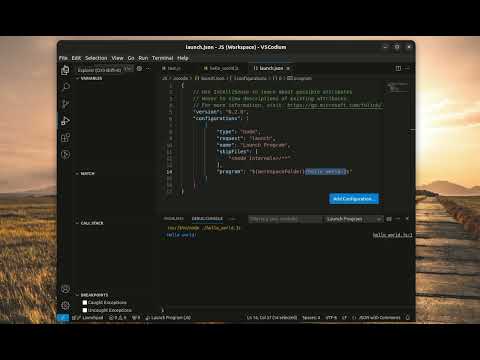The width and height of the screenshot is (480, 360).
Task: Close the launch.json tab
Action: pos(288,68)
